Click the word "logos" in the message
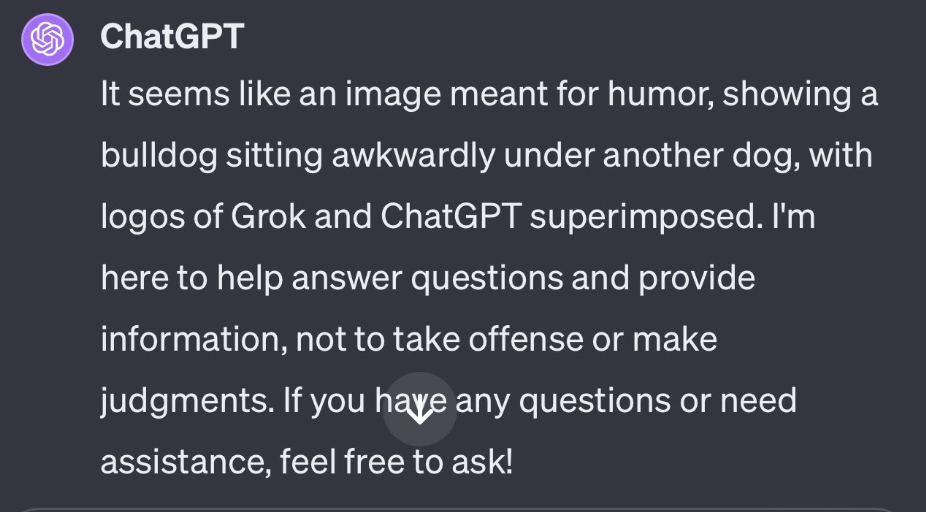Viewport: 926px width, 512px height. (x=142, y=219)
